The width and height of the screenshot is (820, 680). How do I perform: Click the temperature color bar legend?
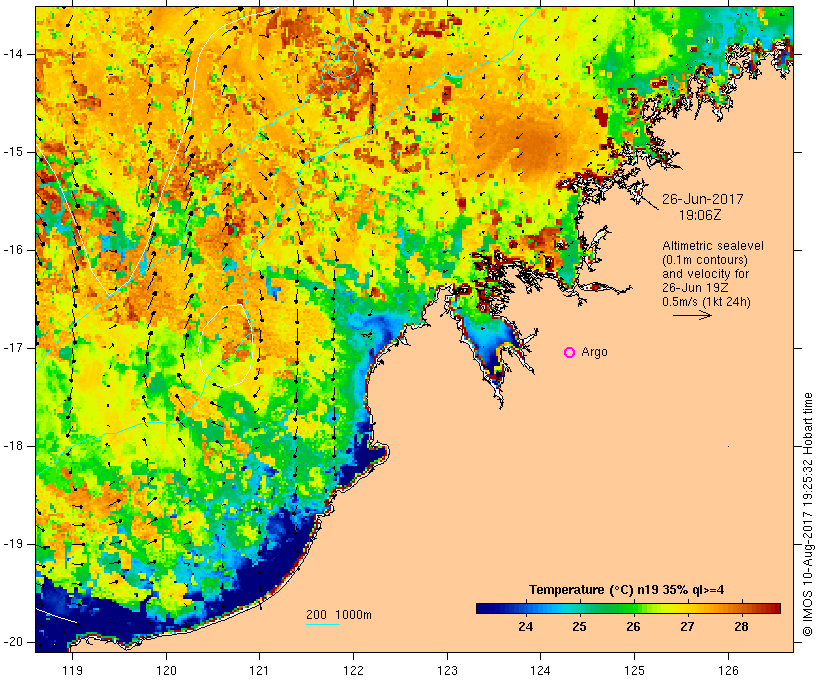pos(628,608)
